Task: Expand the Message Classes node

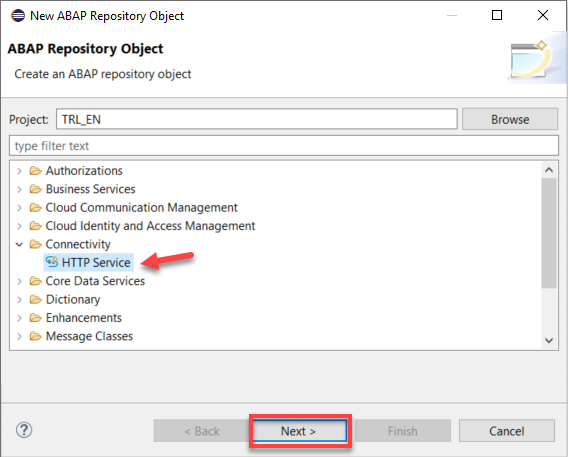Action: pyautogui.click(x=20, y=337)
